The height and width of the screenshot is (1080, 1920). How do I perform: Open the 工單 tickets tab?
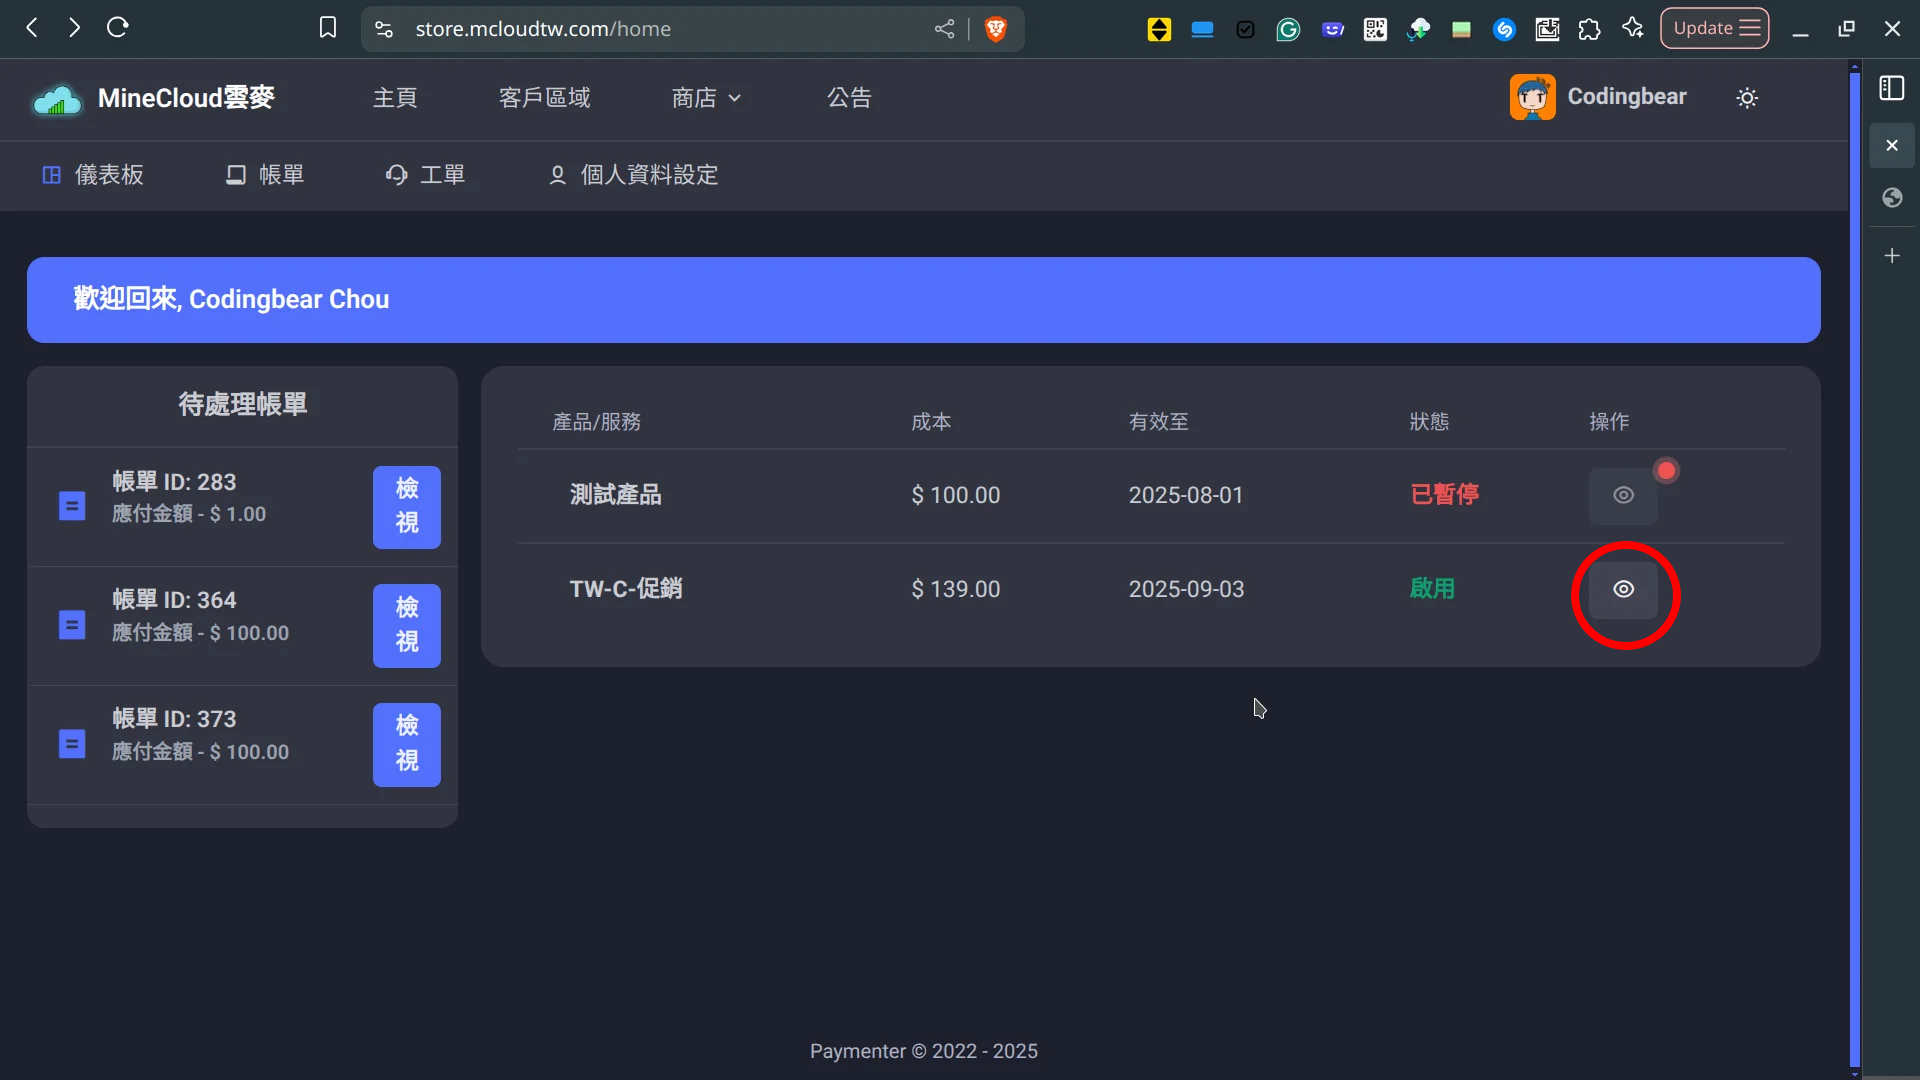[426, 175]
